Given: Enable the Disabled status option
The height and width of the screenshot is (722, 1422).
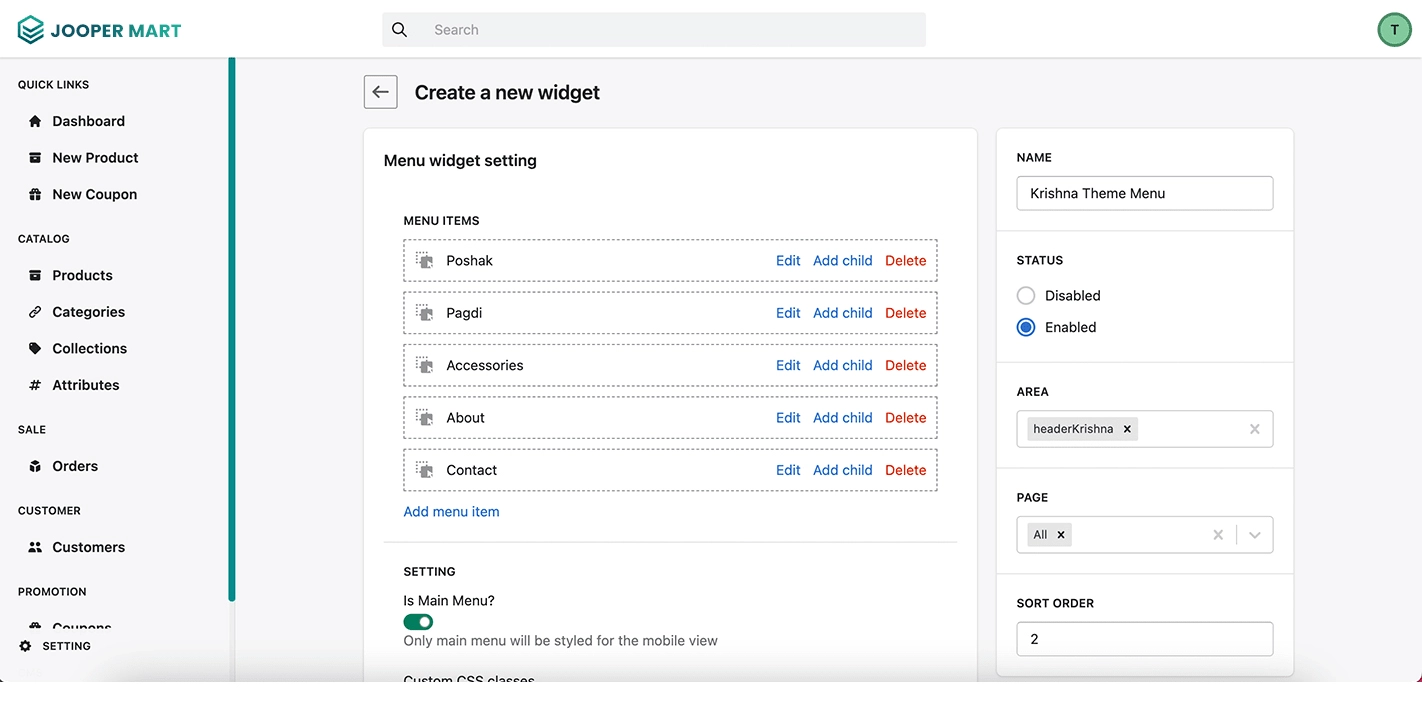Looking at the screenshot, I should [1025, 295].
